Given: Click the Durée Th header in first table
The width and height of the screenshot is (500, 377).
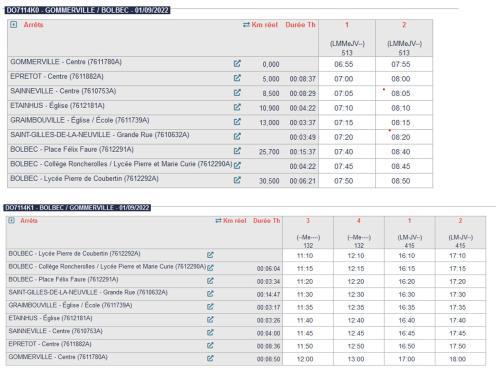Looking at the screenshot, I should (x=300, y=25).
